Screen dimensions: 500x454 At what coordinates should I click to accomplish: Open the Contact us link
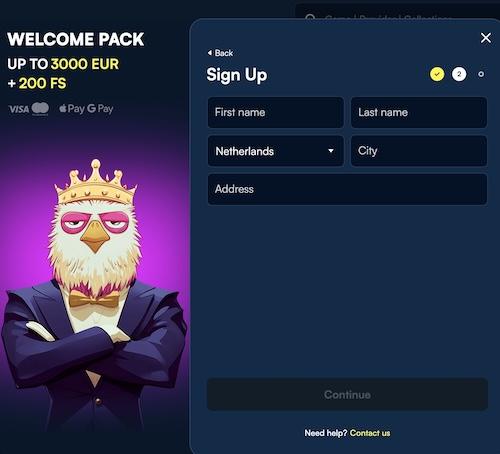coord(370,433)
